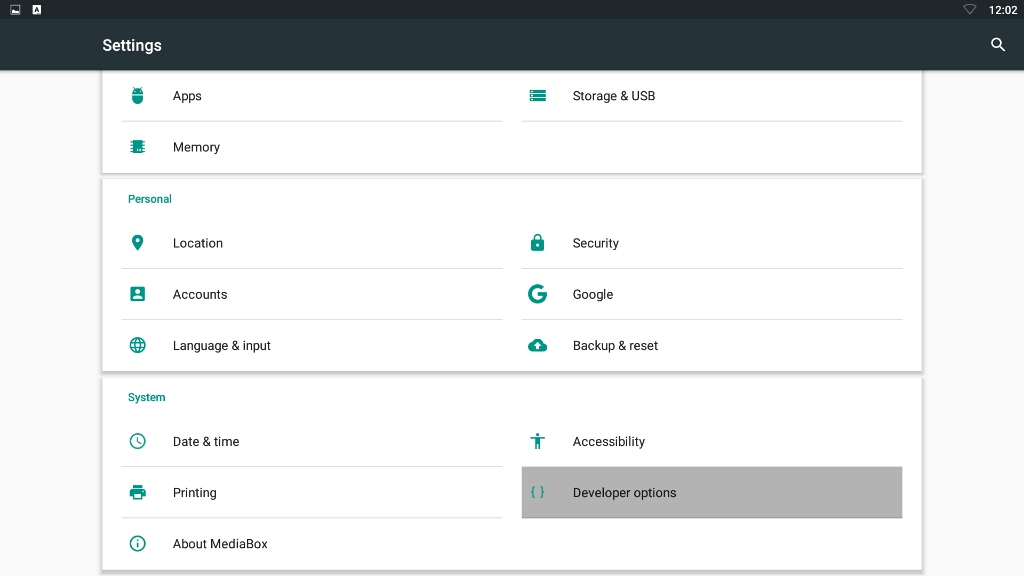Click the Settings title text
The image size is (1024, 576).
click(132, 45)
